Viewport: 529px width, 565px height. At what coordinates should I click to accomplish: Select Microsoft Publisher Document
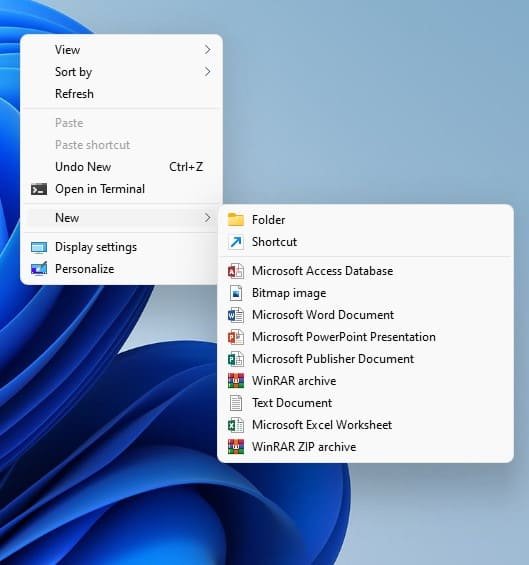pos(365,359)
